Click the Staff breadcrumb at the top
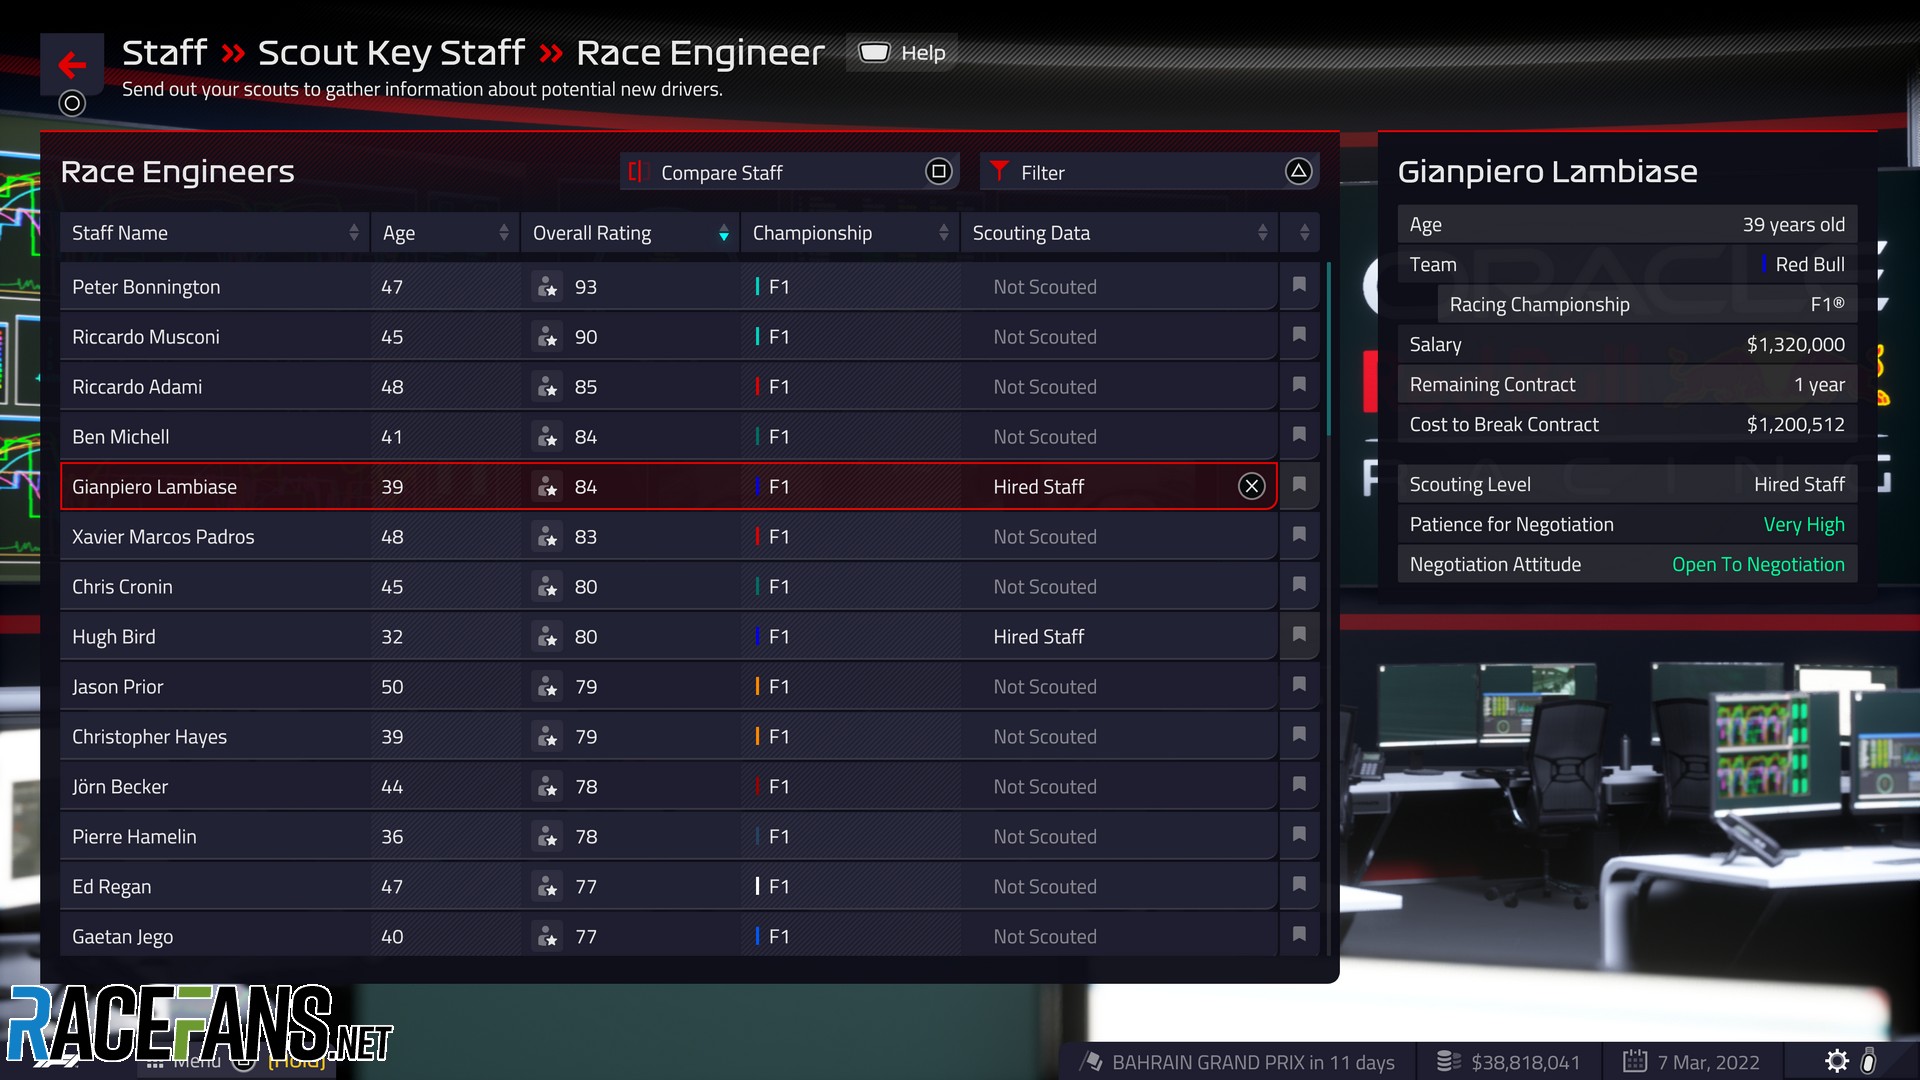This screenshot has width=1920, height=1080. [163, 52]
